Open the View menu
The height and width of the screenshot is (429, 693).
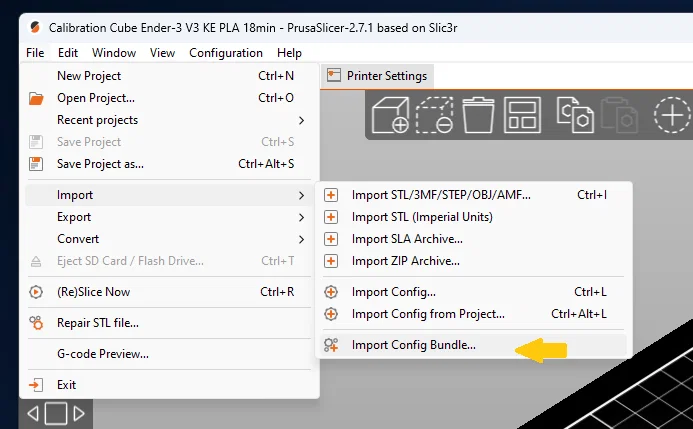coord(162,53)
